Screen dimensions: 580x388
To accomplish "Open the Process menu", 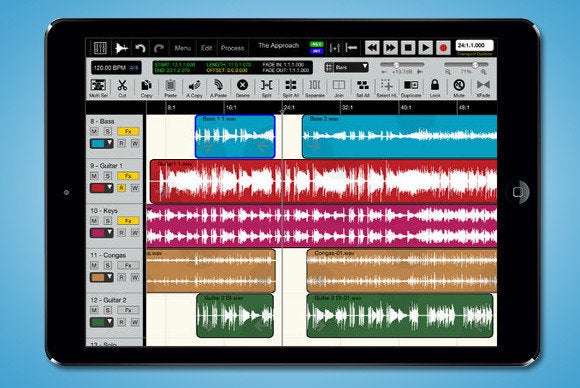I will [232, 48].
